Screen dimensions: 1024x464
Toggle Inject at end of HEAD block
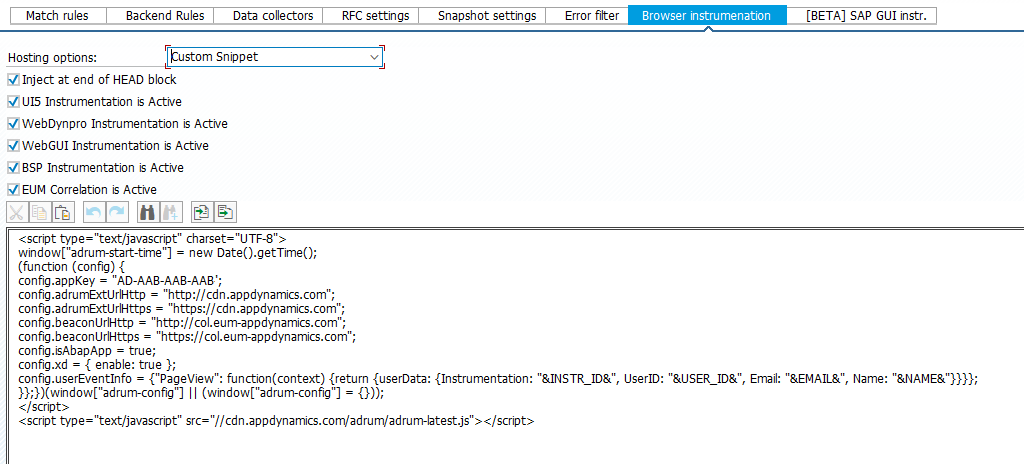tap(13, 80)
